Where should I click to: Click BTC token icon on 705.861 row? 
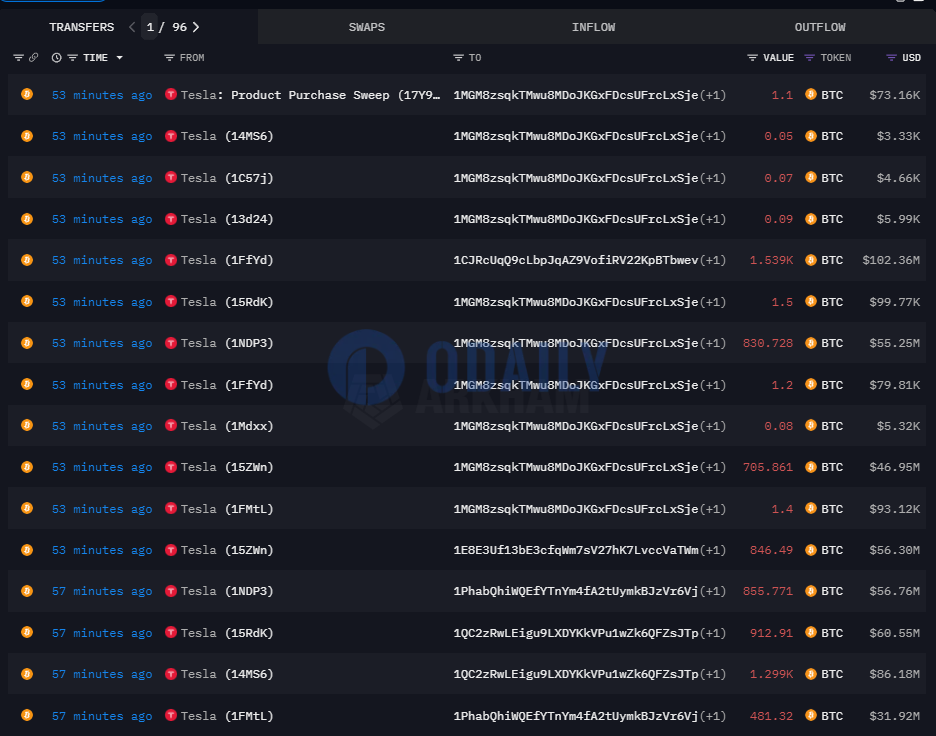click(811, 467)
